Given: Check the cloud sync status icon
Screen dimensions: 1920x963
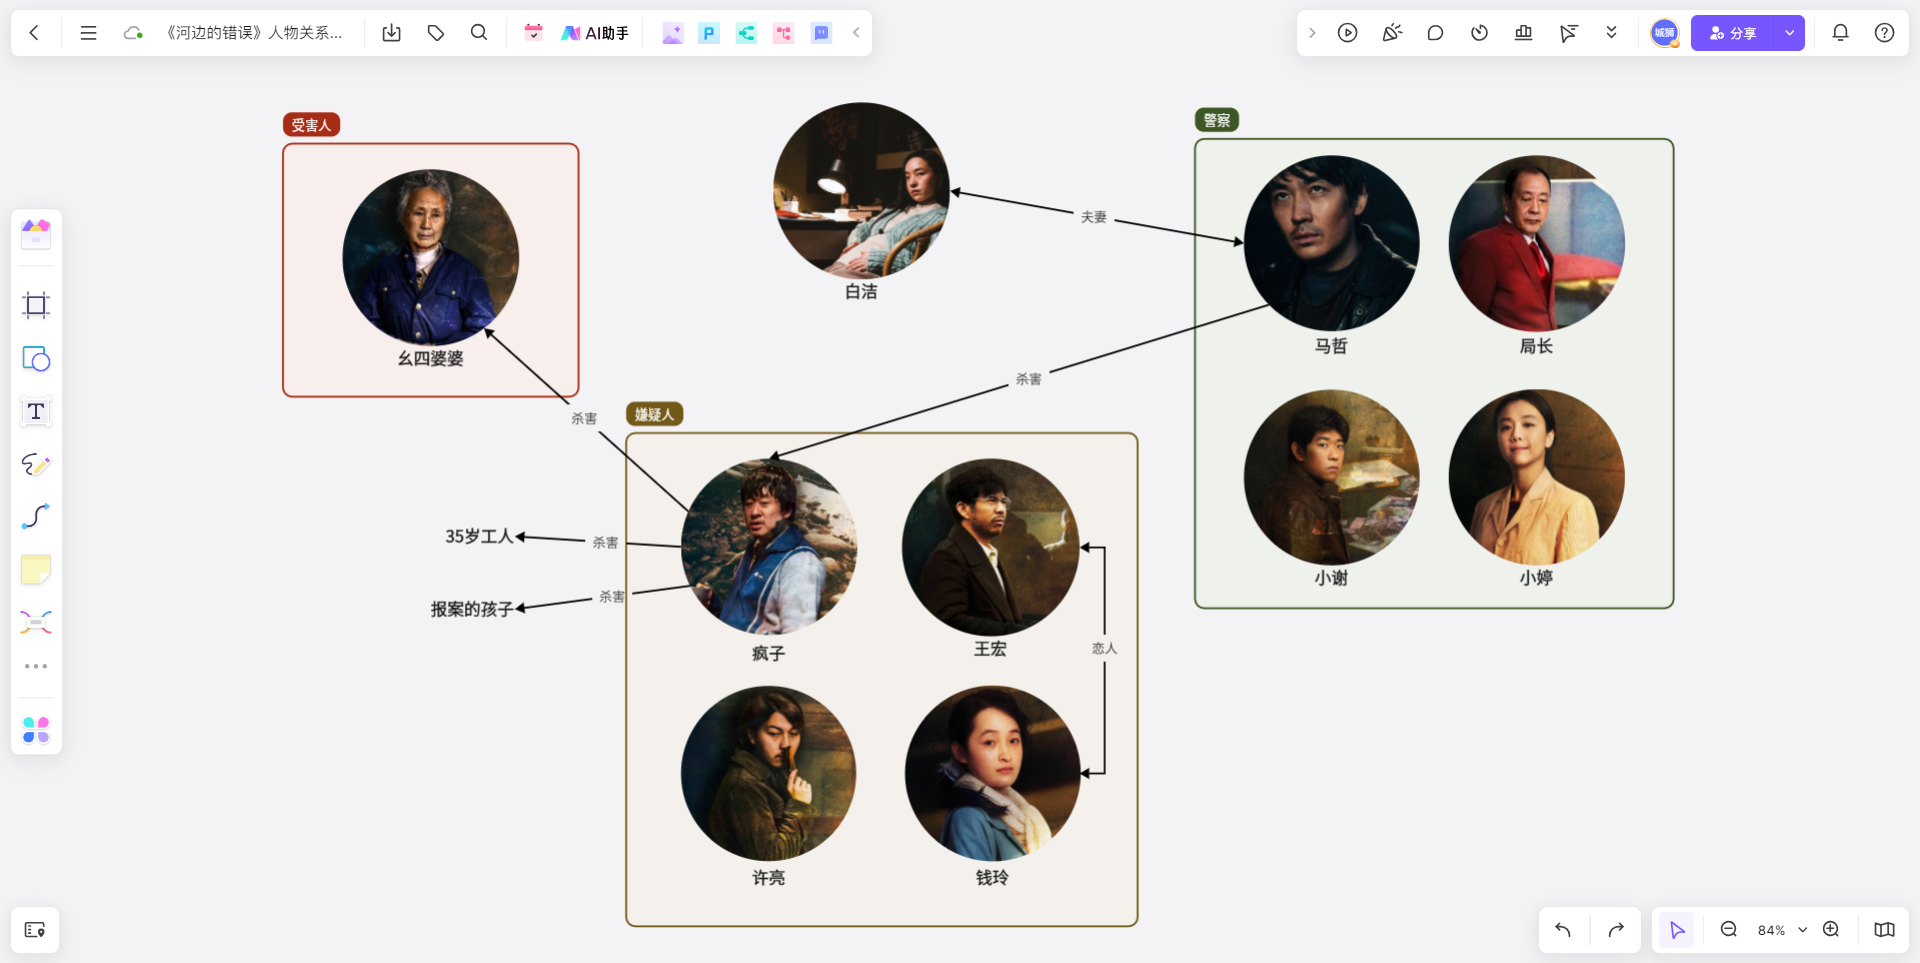Looking at the screenshot, I should point(132,33).
